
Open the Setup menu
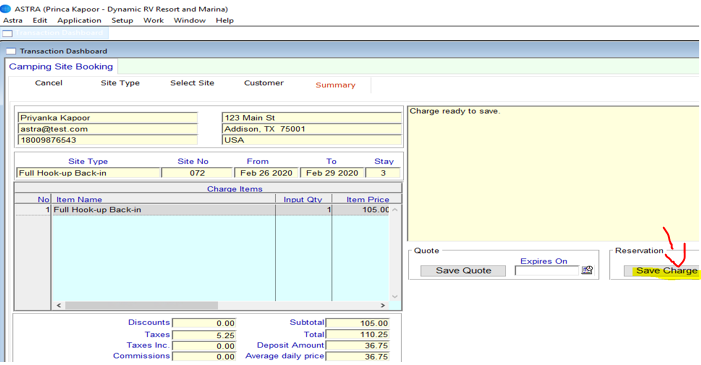pyautogui.click(x=122, y=21)
